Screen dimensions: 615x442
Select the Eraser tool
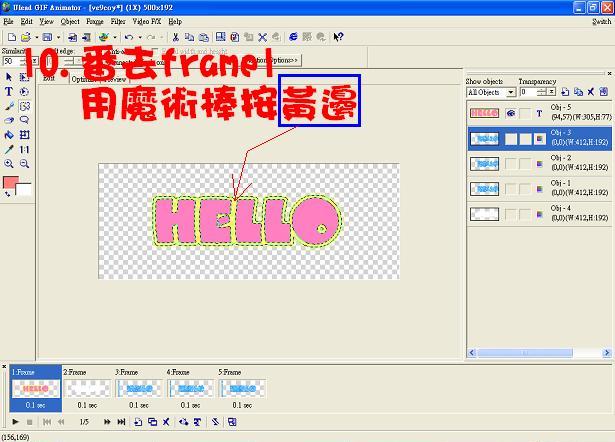pyautogui.click(x=9, y=120)
